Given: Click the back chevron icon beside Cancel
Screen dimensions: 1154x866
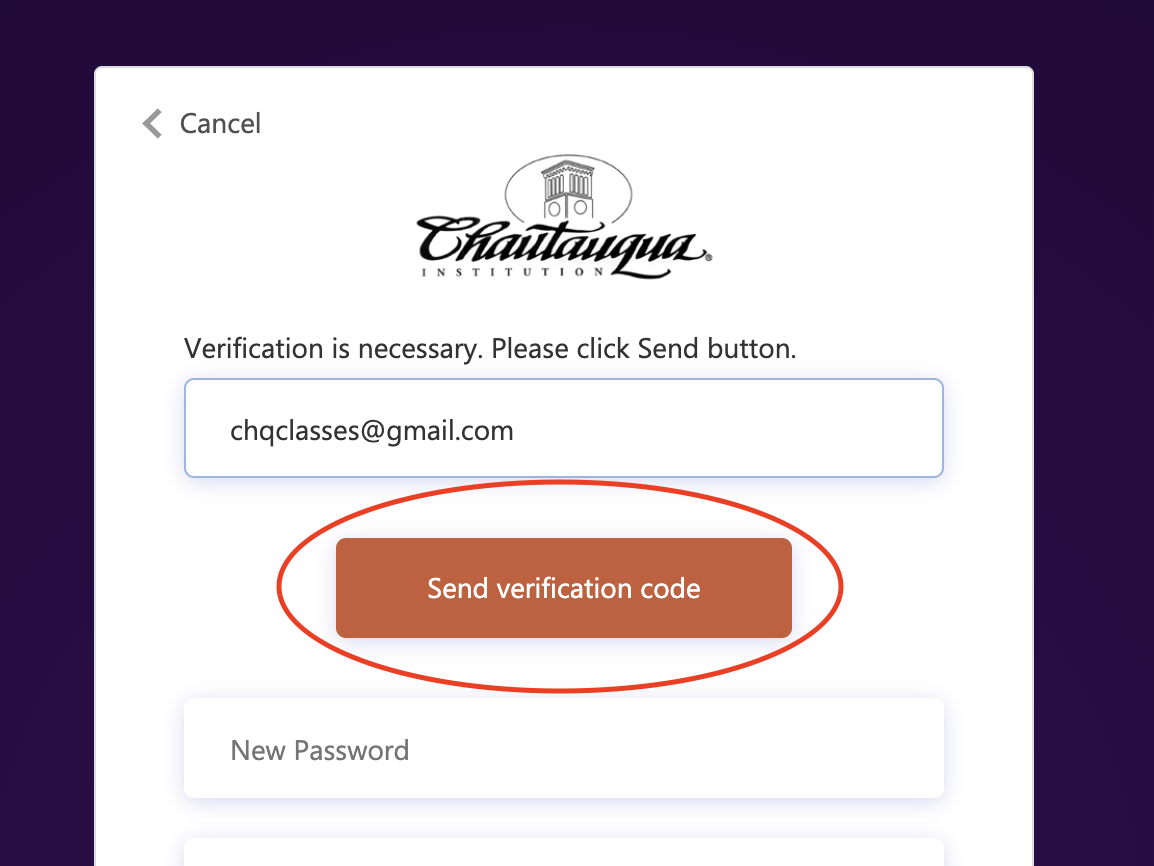Looking at the screenshot, I should [x=152, y=124].
